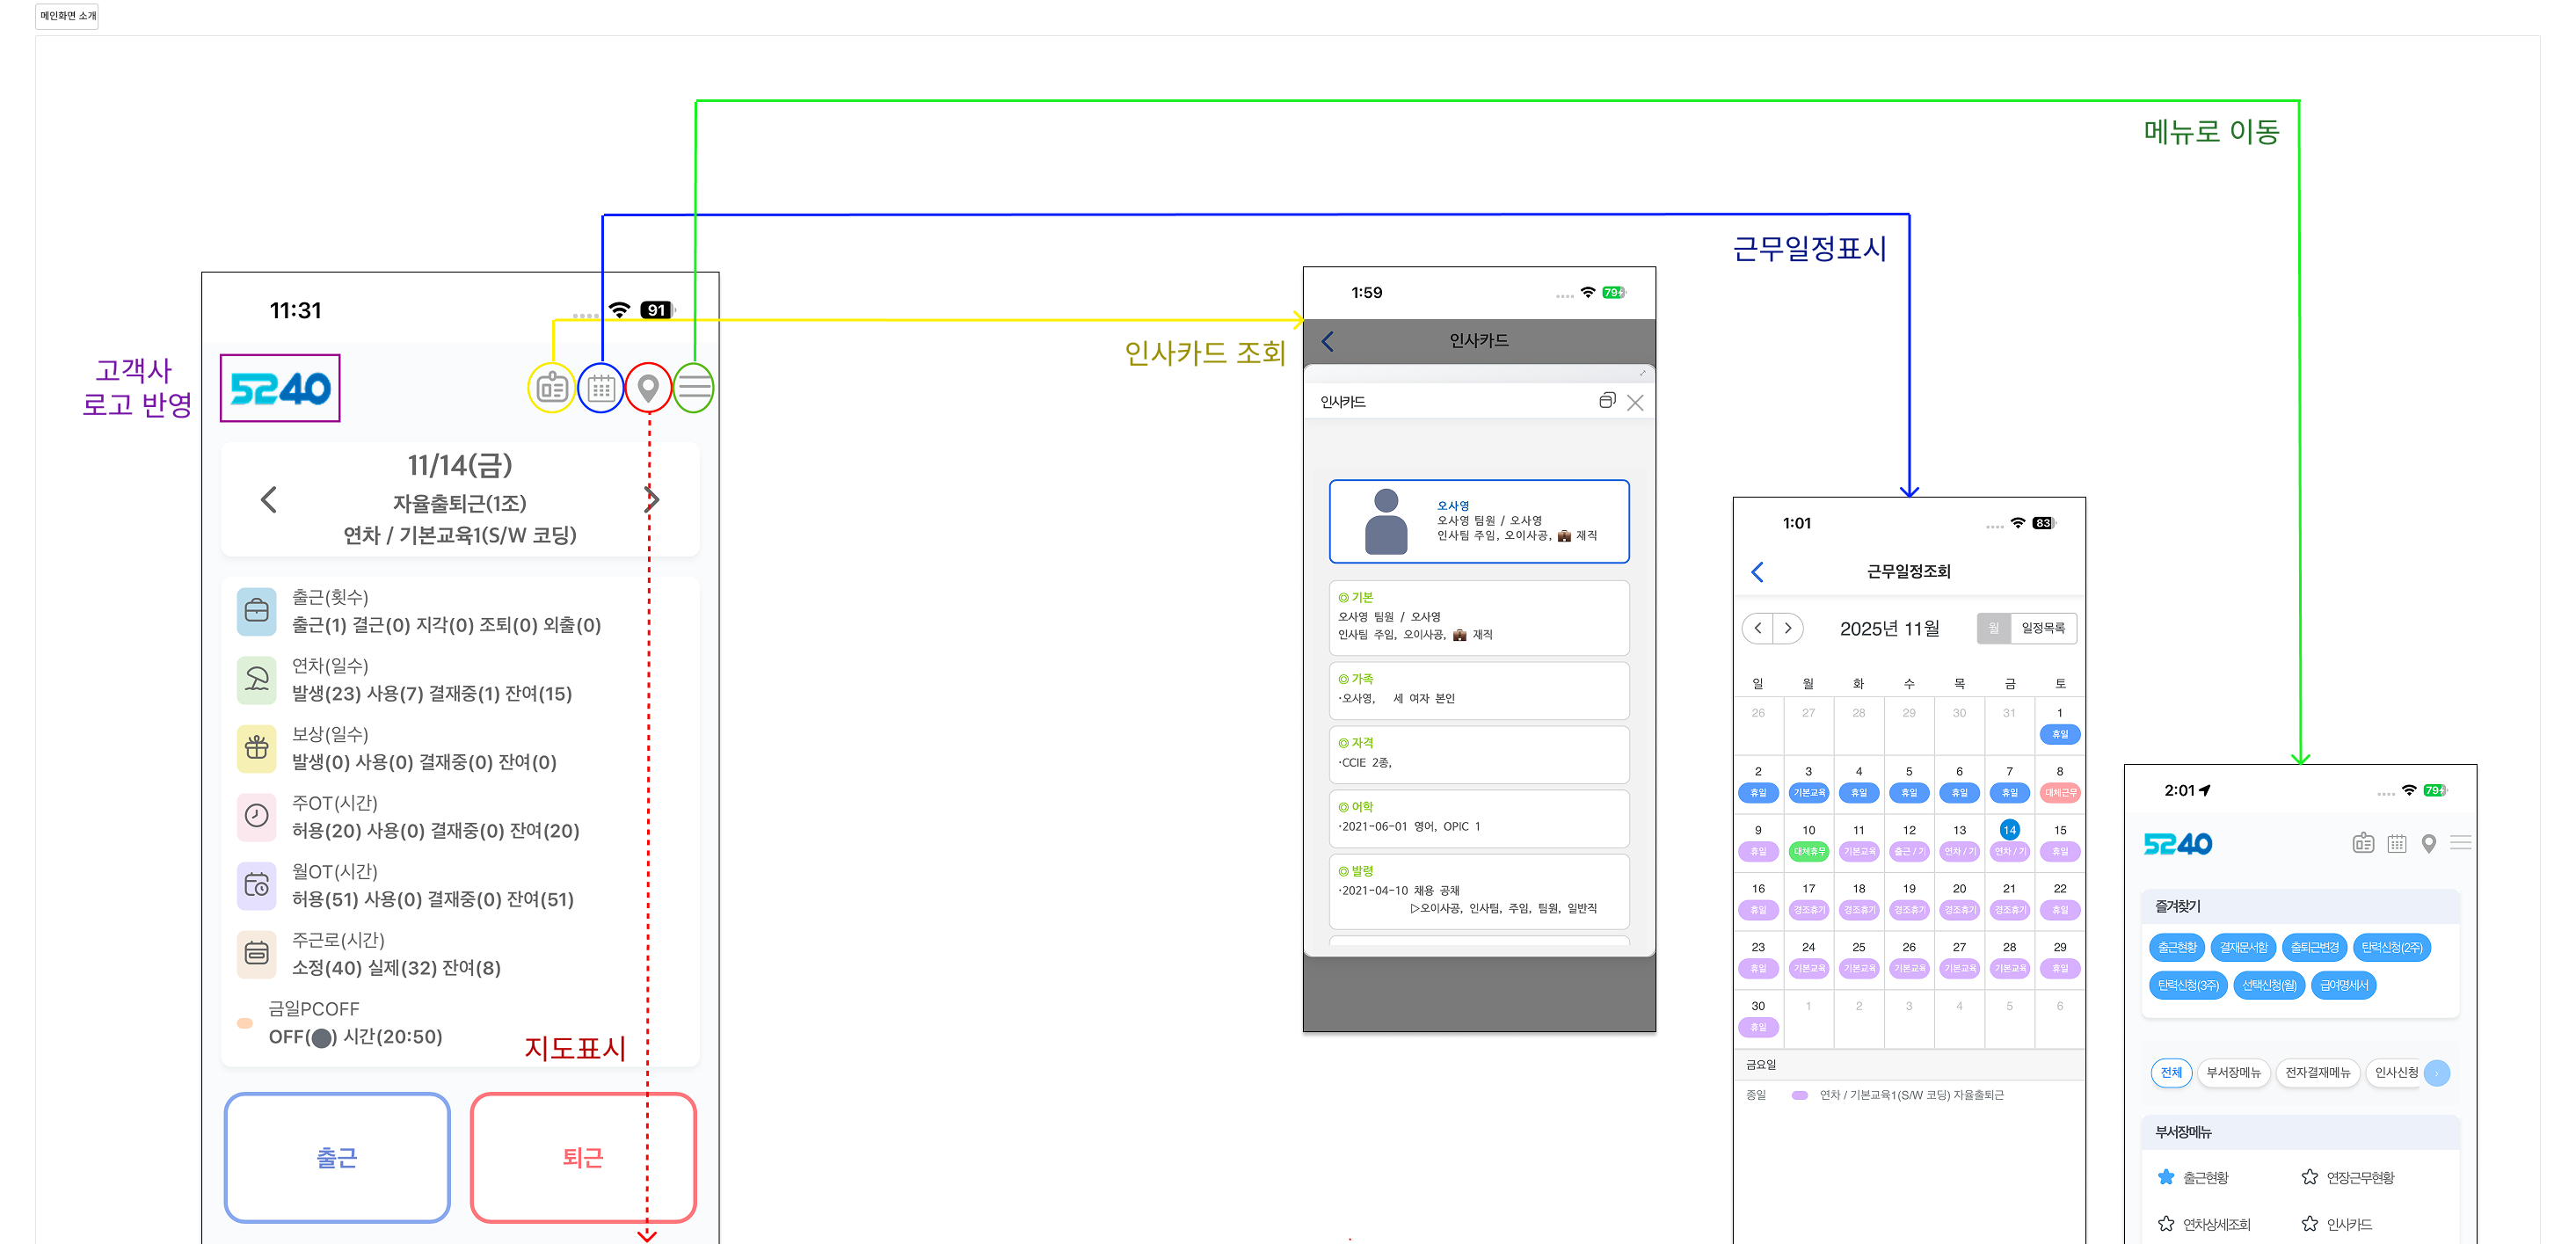
Task: Click the 대체휴무 tag on November 10
Action: 1809,852
